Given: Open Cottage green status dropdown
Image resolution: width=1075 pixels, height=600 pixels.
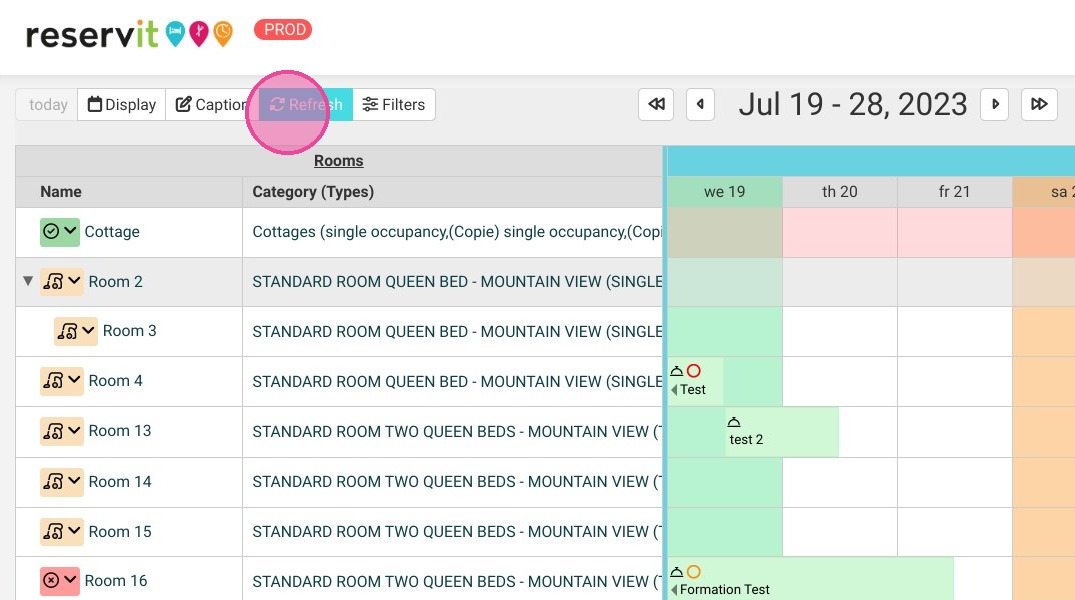Looking at the screenshot, I should [x=60, y=232].
